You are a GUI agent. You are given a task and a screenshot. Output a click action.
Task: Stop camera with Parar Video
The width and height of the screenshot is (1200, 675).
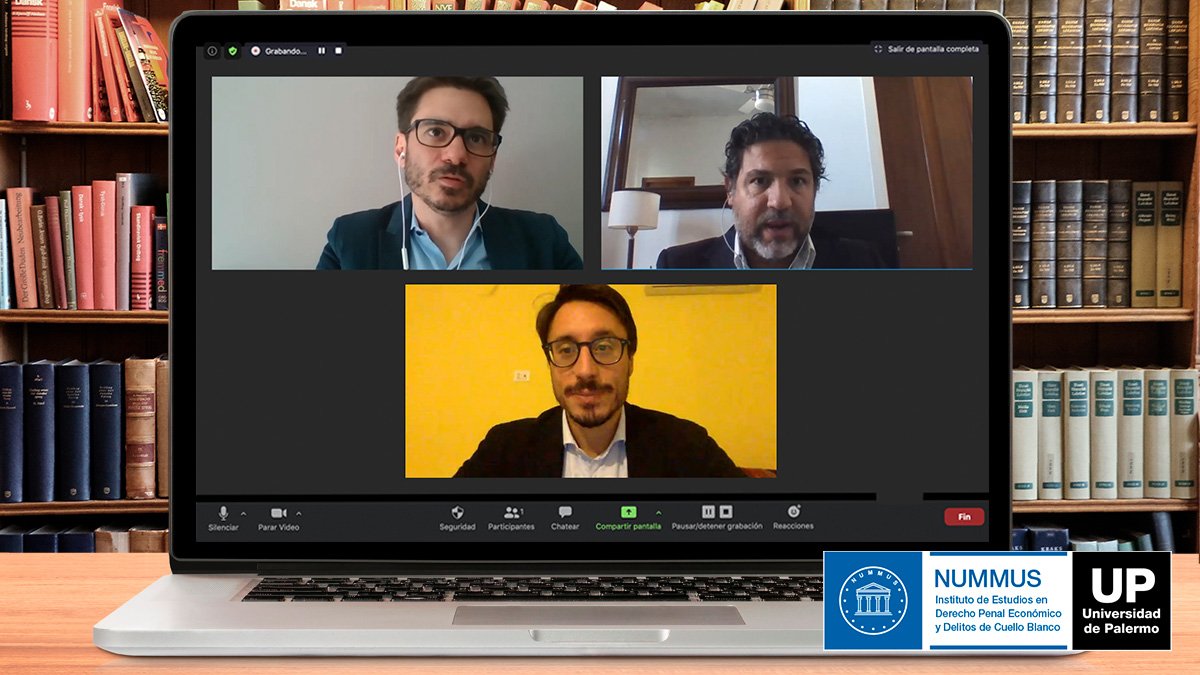pyautogui.click(x=279, y=518)
